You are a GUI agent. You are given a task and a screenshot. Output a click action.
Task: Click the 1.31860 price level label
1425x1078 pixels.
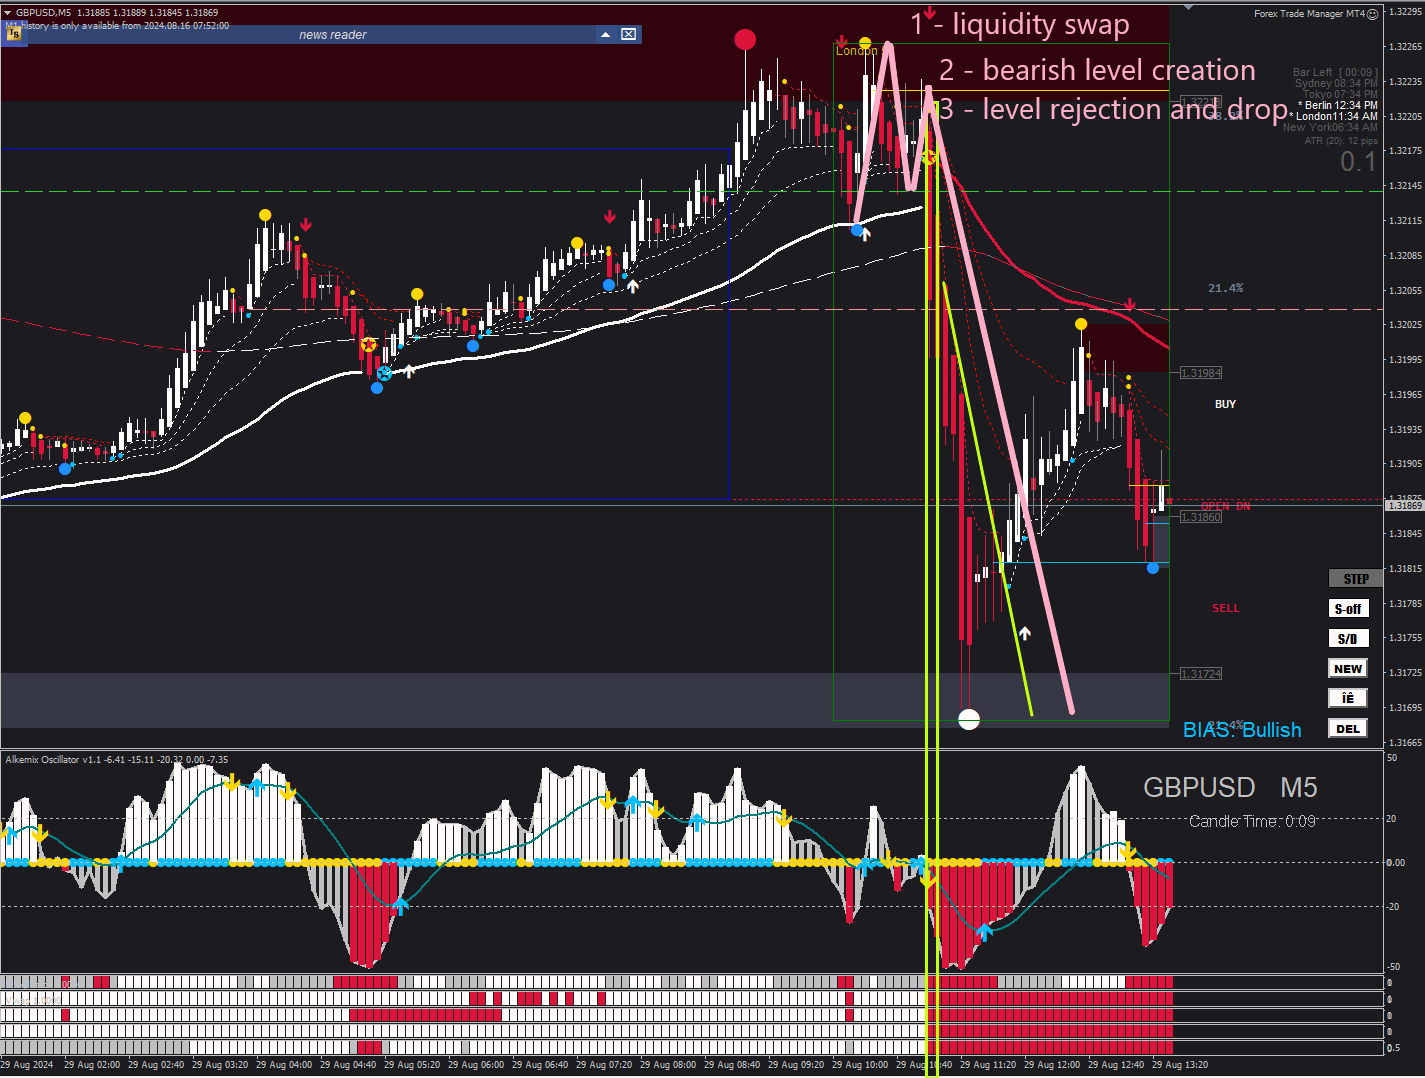(1201, 517)
